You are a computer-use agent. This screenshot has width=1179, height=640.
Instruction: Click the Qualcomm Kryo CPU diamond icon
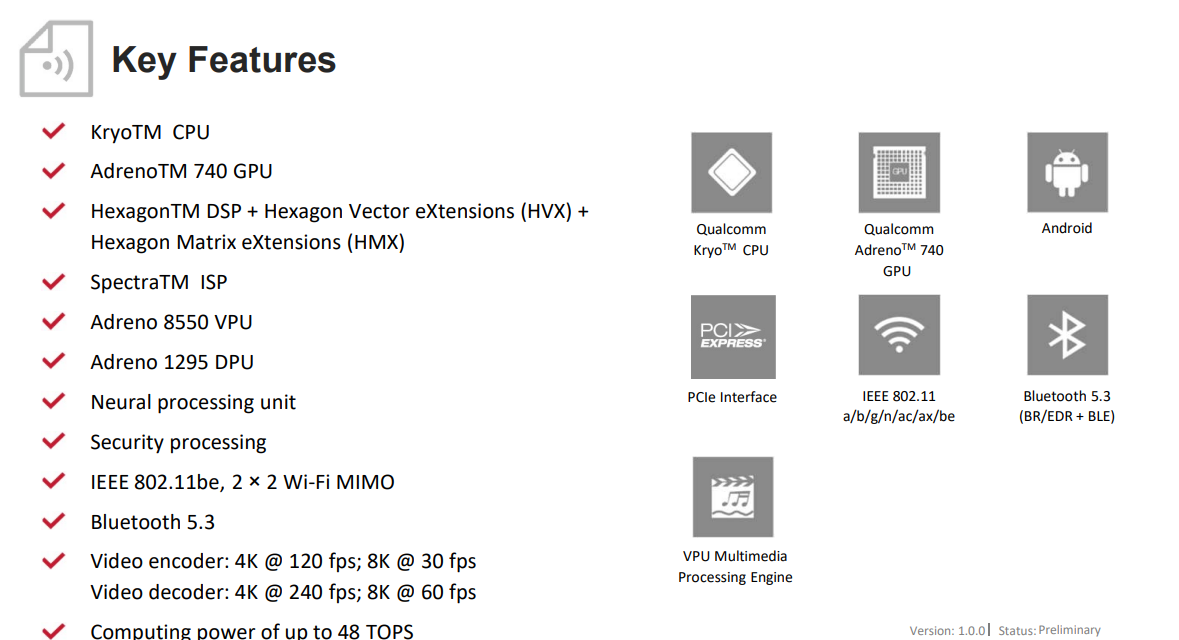(x=732, y=172)
